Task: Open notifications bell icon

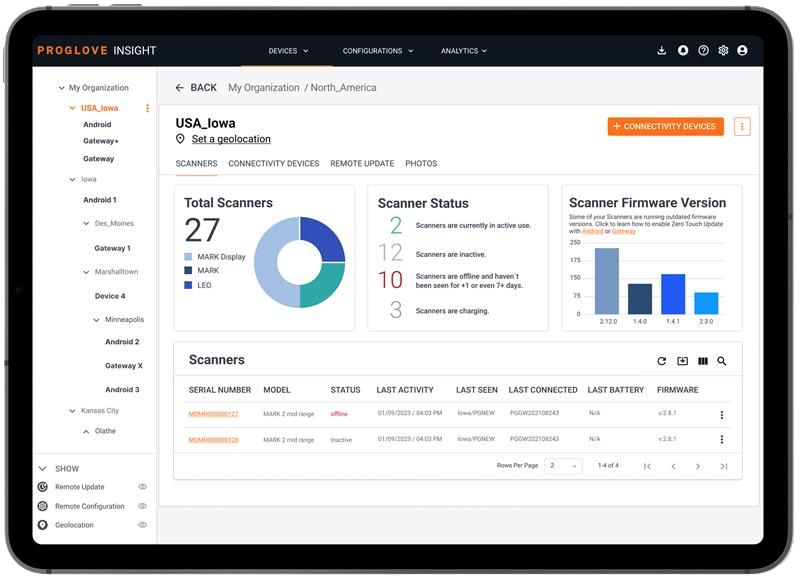Action: pos(683,50)
